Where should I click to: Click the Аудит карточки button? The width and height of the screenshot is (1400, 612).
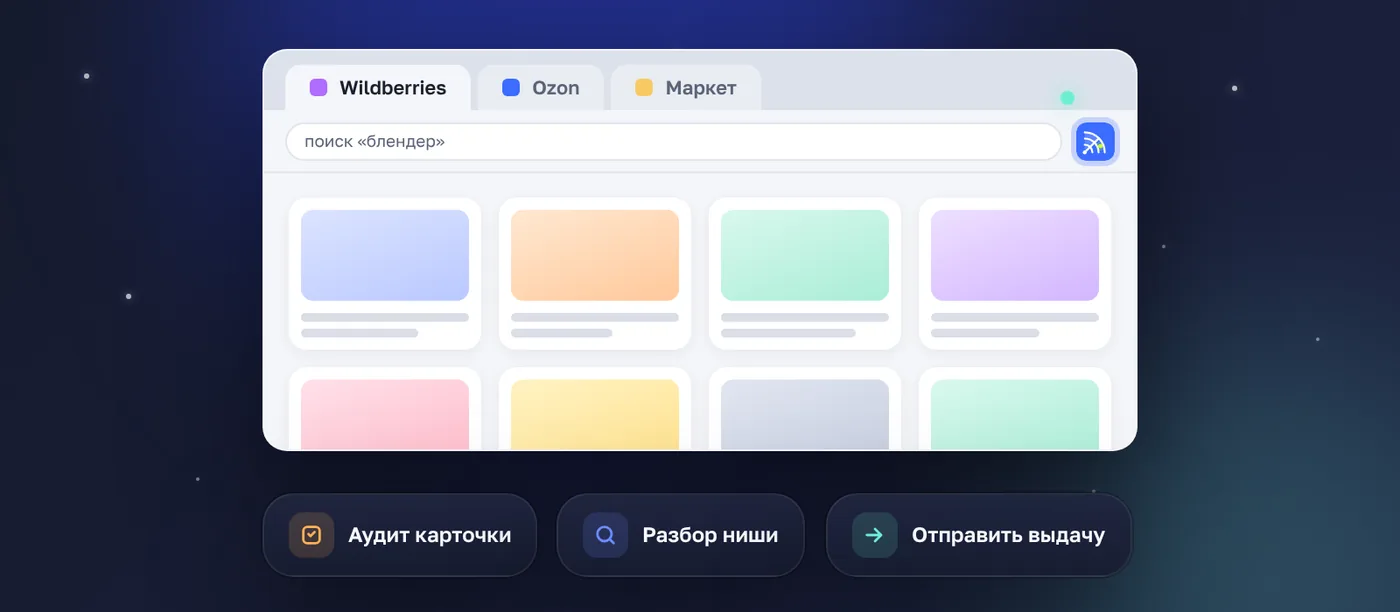click(400, 535)
